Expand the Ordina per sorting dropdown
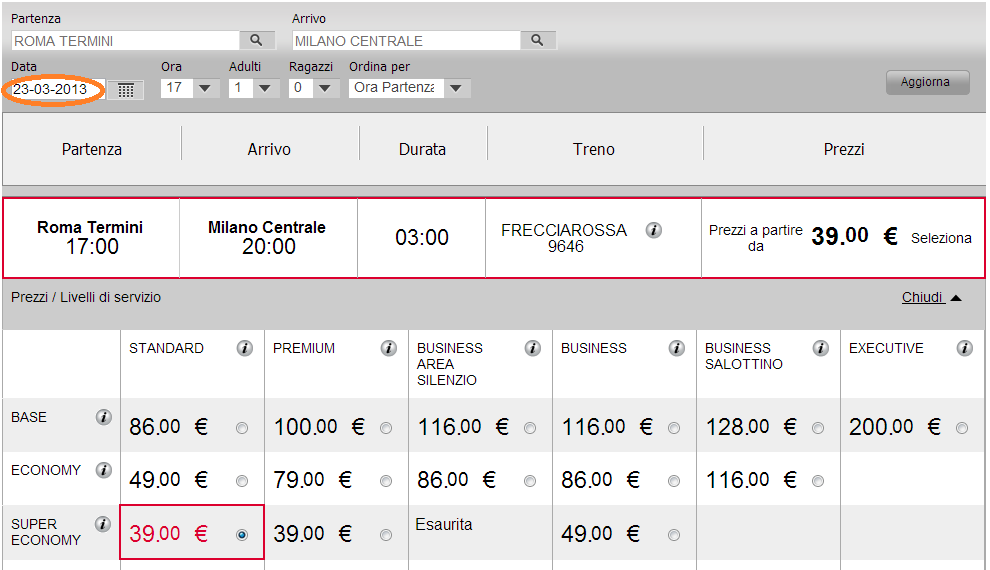This screenshot has height=570, width=990. click(455, 88)
